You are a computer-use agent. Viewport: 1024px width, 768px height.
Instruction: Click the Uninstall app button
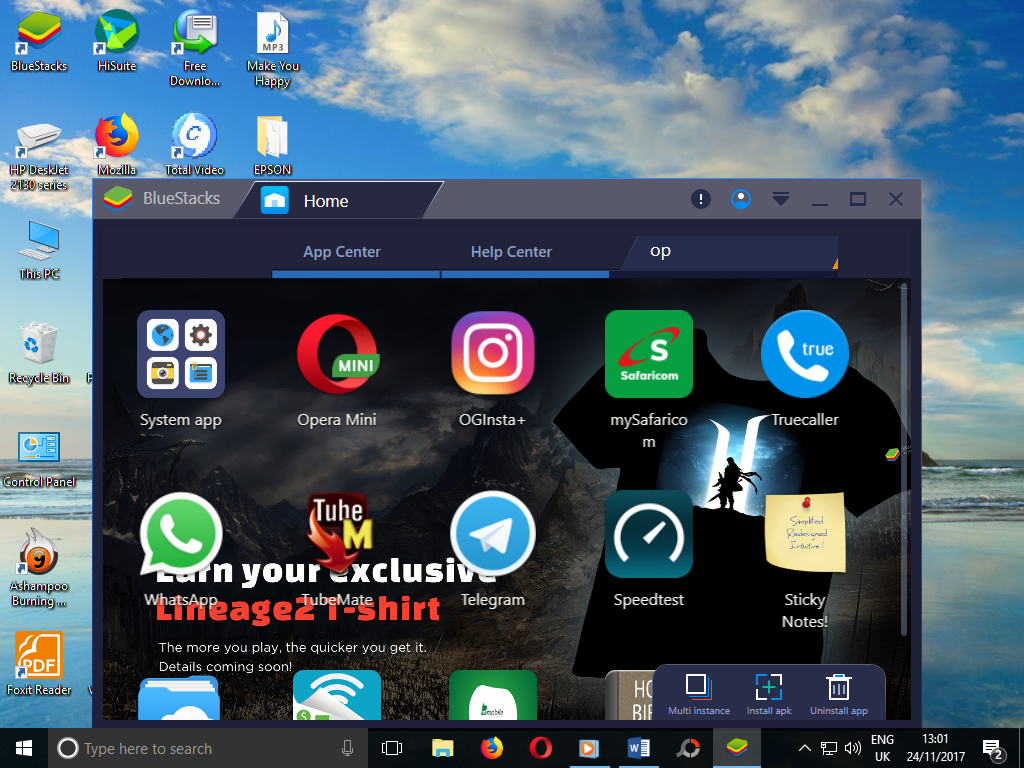[839, 694]
